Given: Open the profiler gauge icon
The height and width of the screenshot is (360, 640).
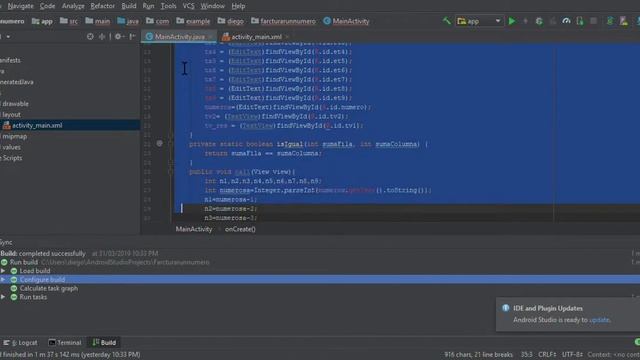Looking at the screenshot, I should pos(566,21).
